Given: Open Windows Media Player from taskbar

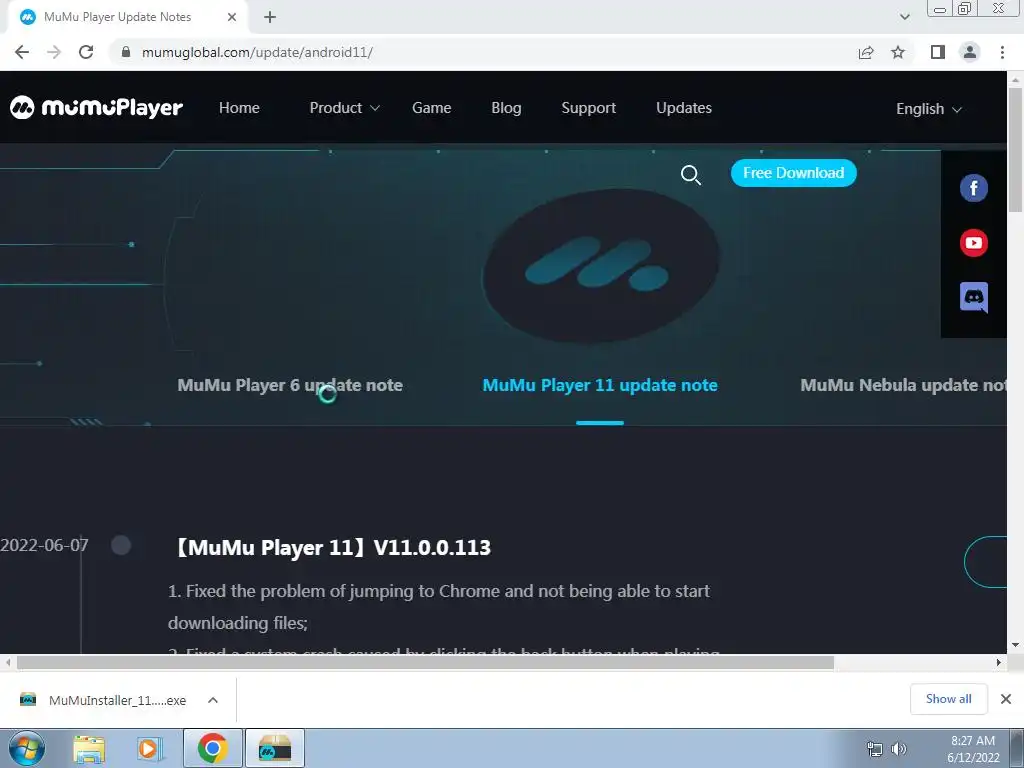Looking at the screenshot, I should click(150, 748).
